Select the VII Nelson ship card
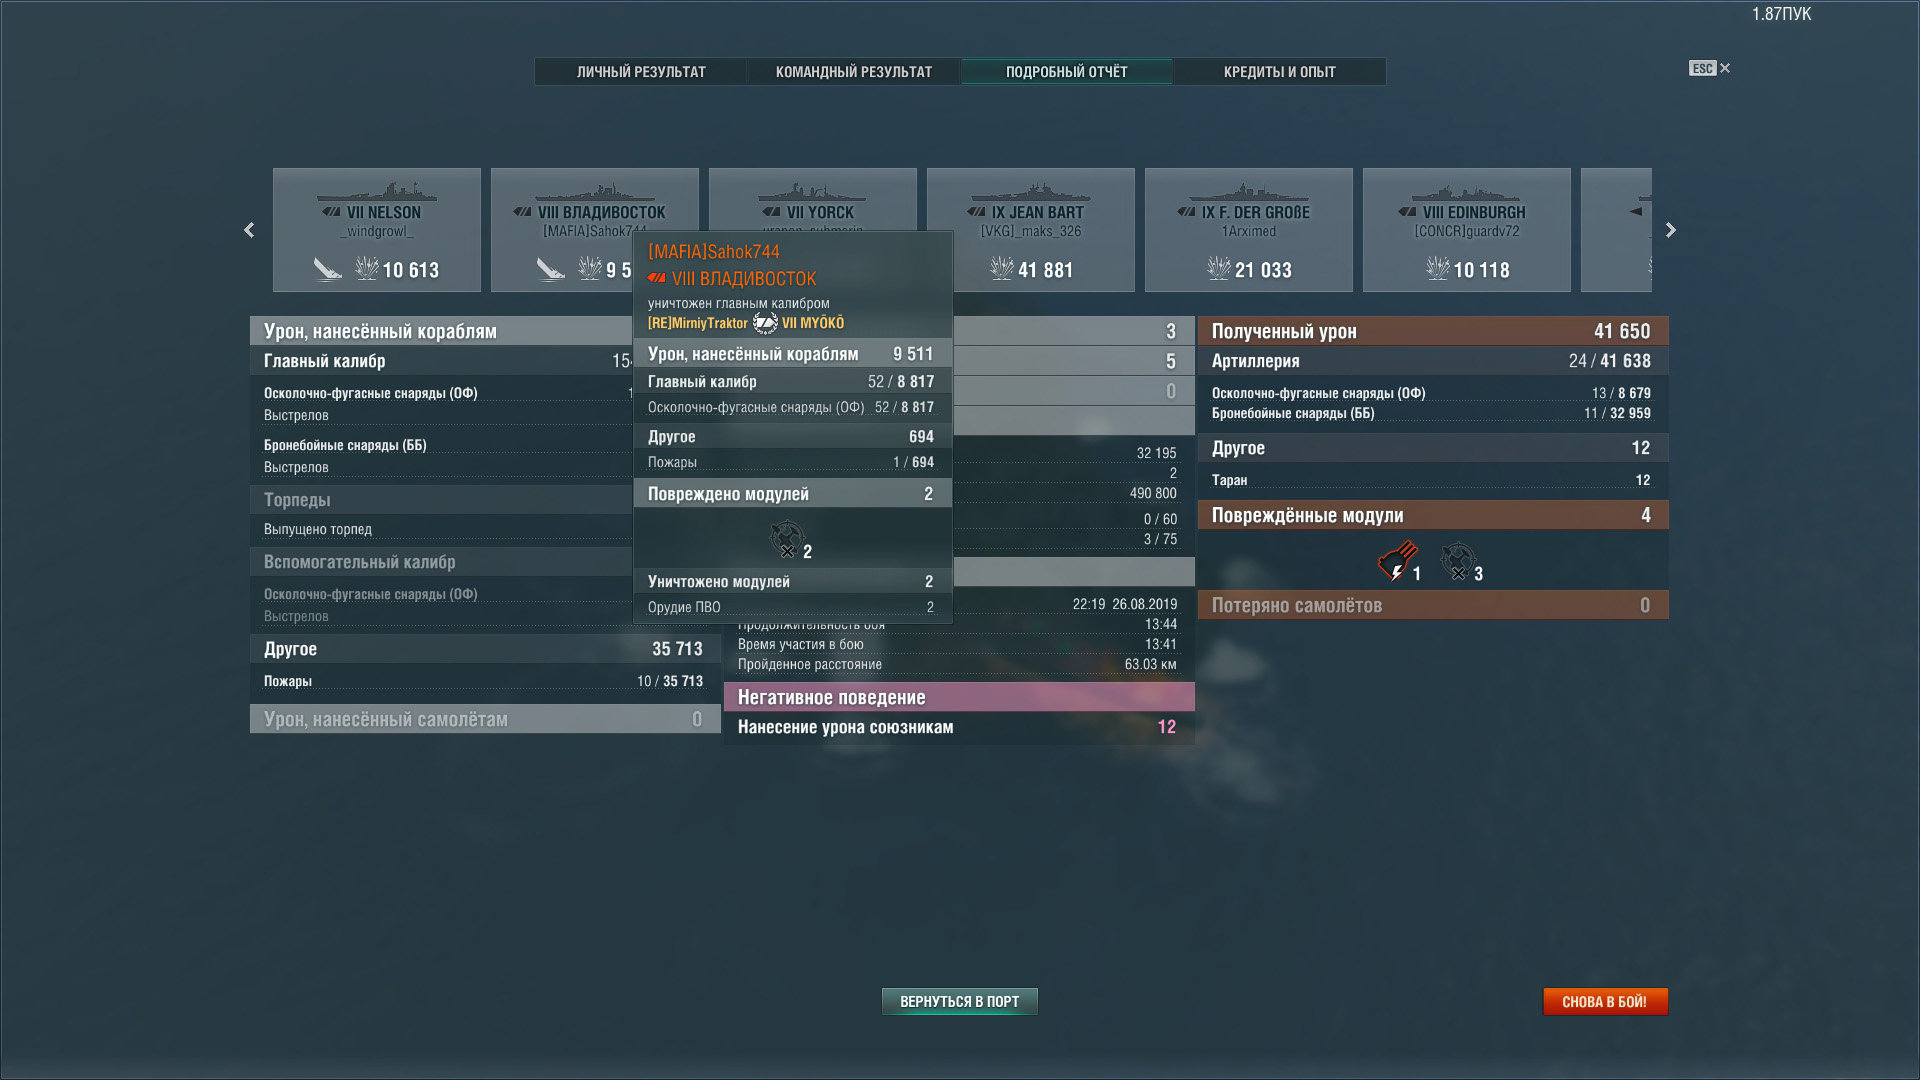Image resolution: width=1920 pixels, height=1080 pixels. point(377,230)
